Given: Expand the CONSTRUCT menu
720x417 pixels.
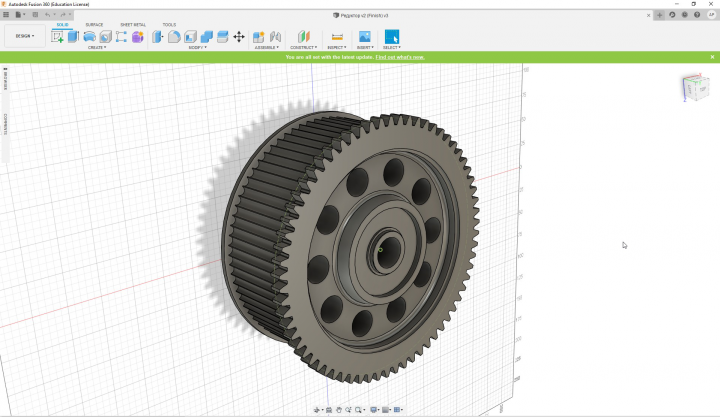Looking at the screenshot, I should (304, 47).
